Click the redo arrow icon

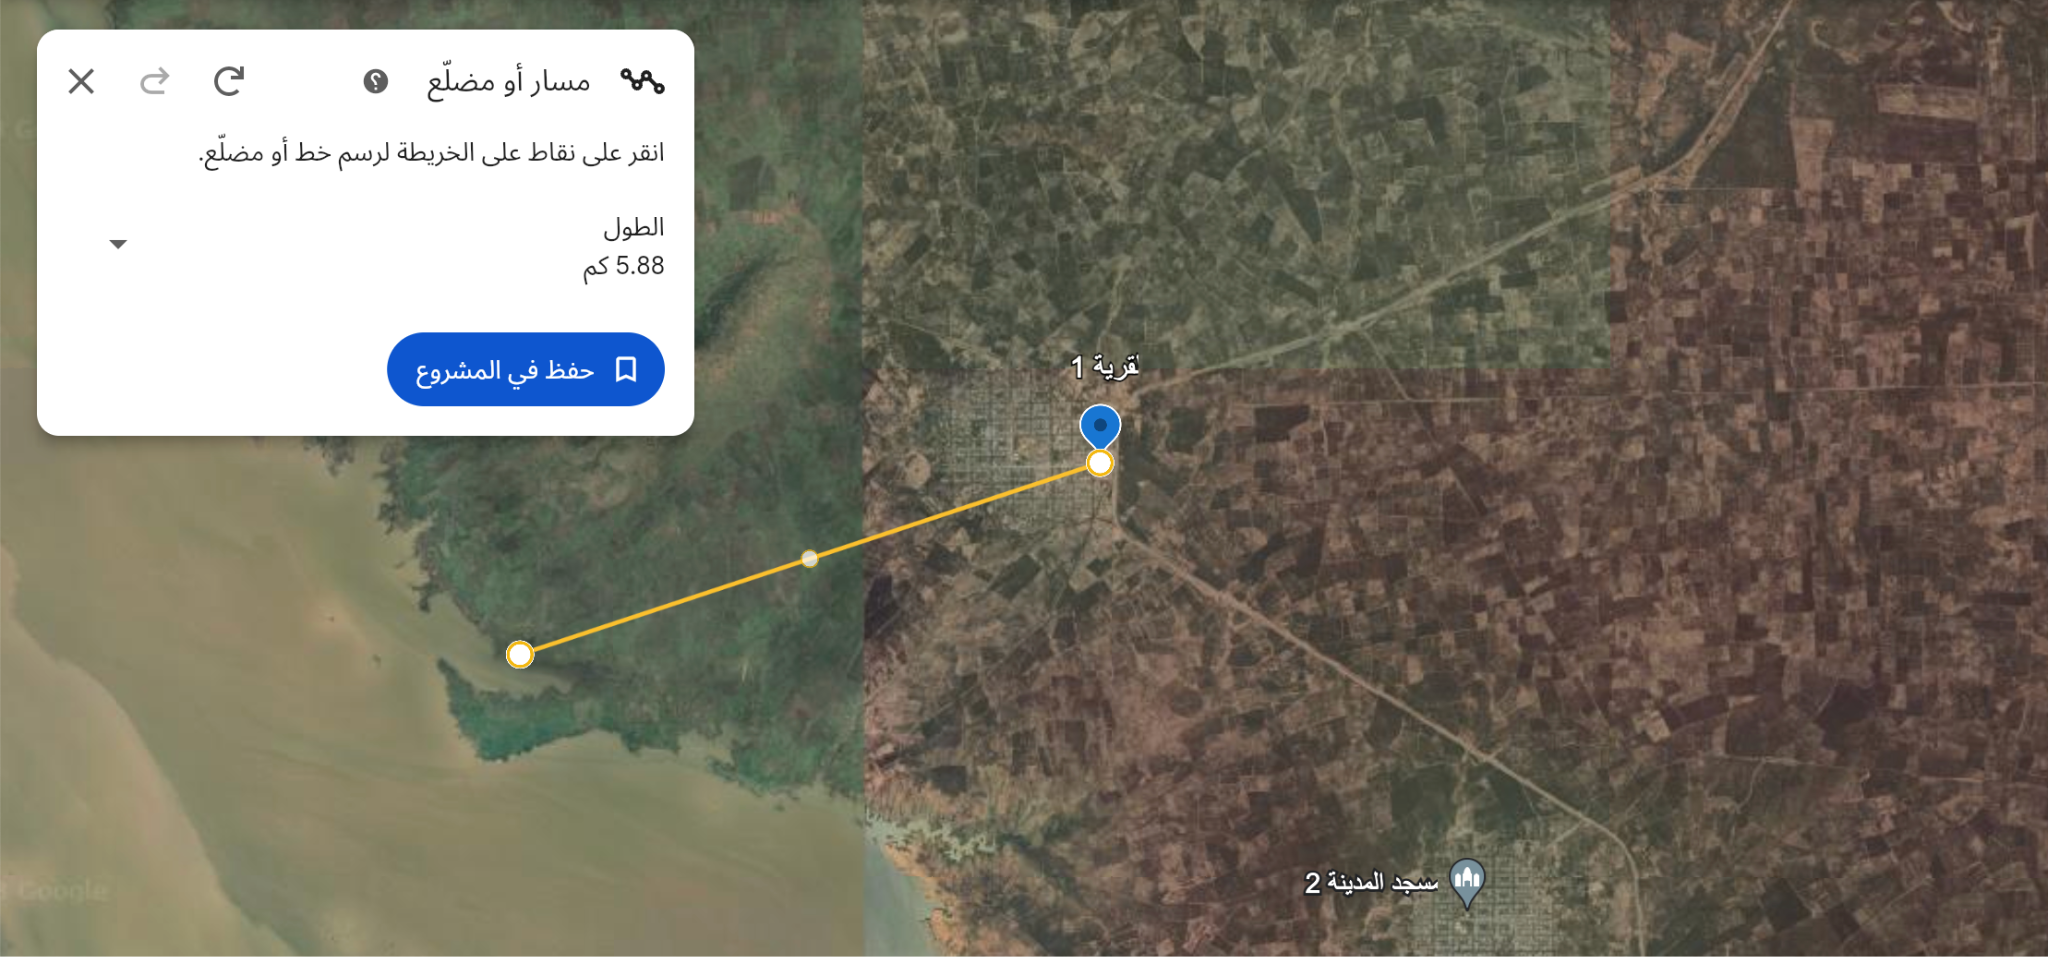(154, 81)
